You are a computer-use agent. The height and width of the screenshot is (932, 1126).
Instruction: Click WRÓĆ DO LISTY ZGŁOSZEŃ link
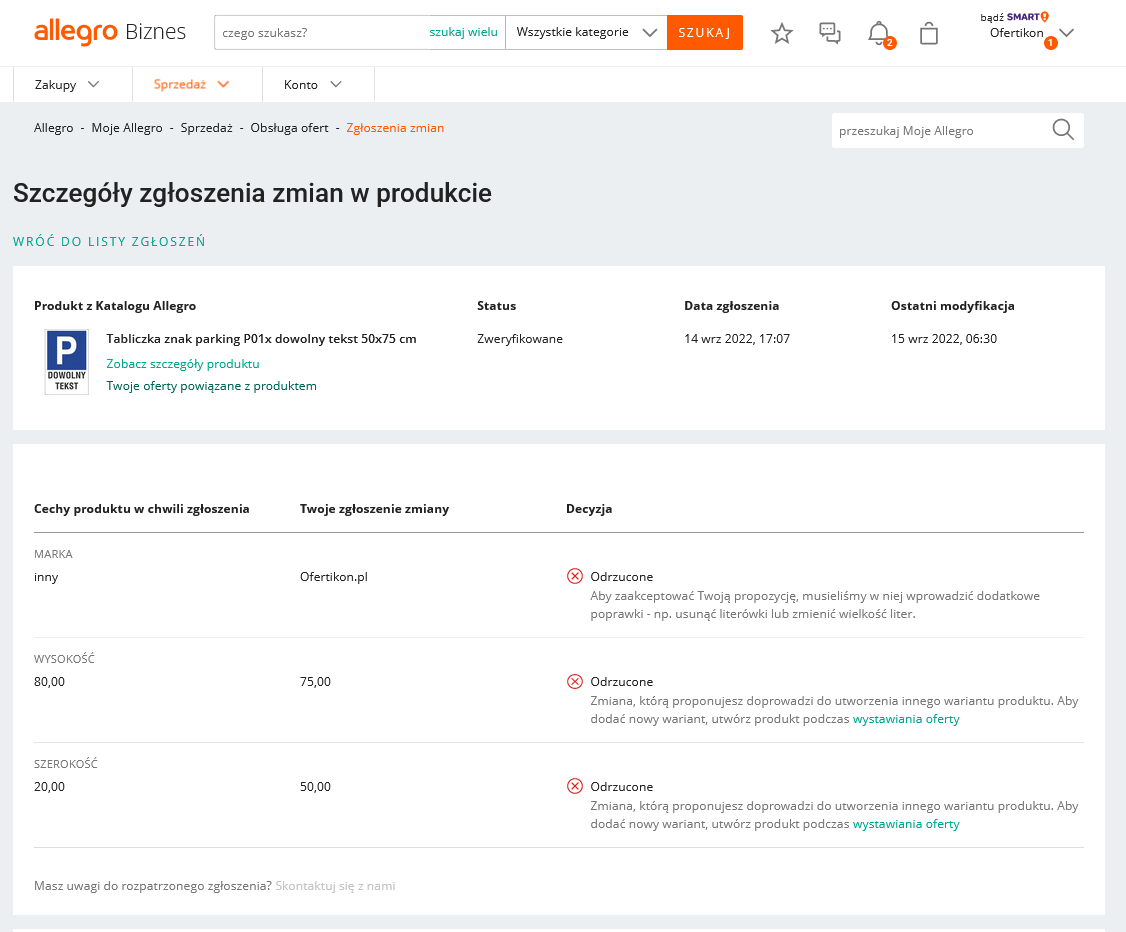pos(110,241)
